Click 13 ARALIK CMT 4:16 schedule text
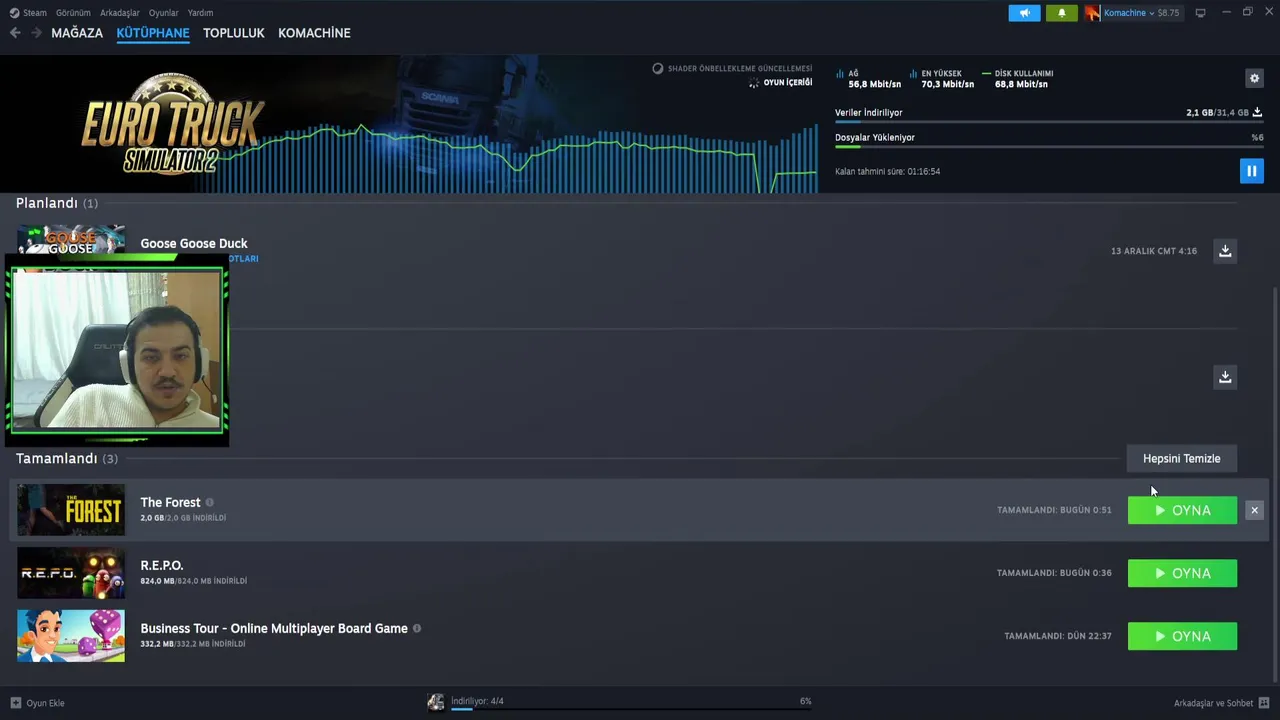Screen dimensions: 1280x720 point(1154,251)
